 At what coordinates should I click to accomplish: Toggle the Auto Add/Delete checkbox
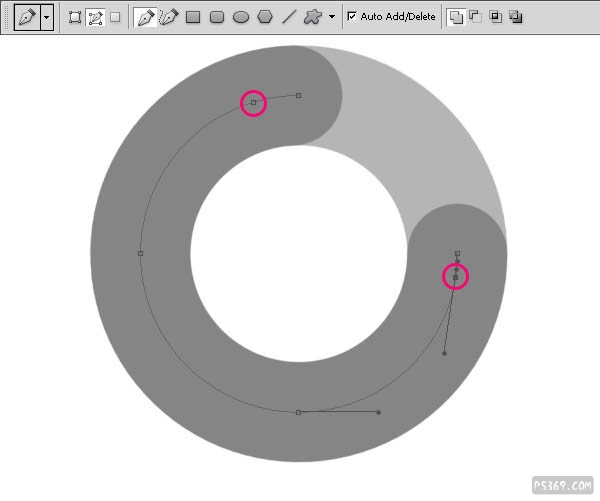point(352,17)
